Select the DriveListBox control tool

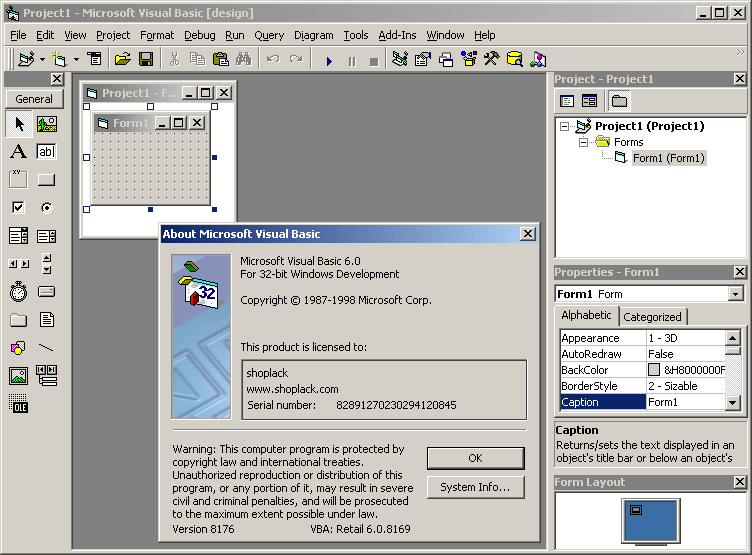click(47, 292)
